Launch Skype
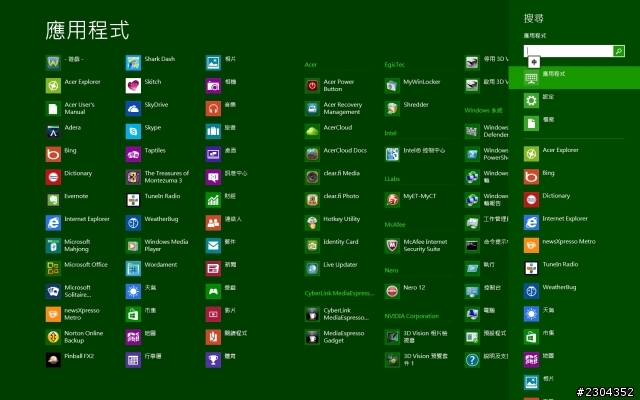The image size is (640, 400). pyautogui.click(x=144, y=131)
